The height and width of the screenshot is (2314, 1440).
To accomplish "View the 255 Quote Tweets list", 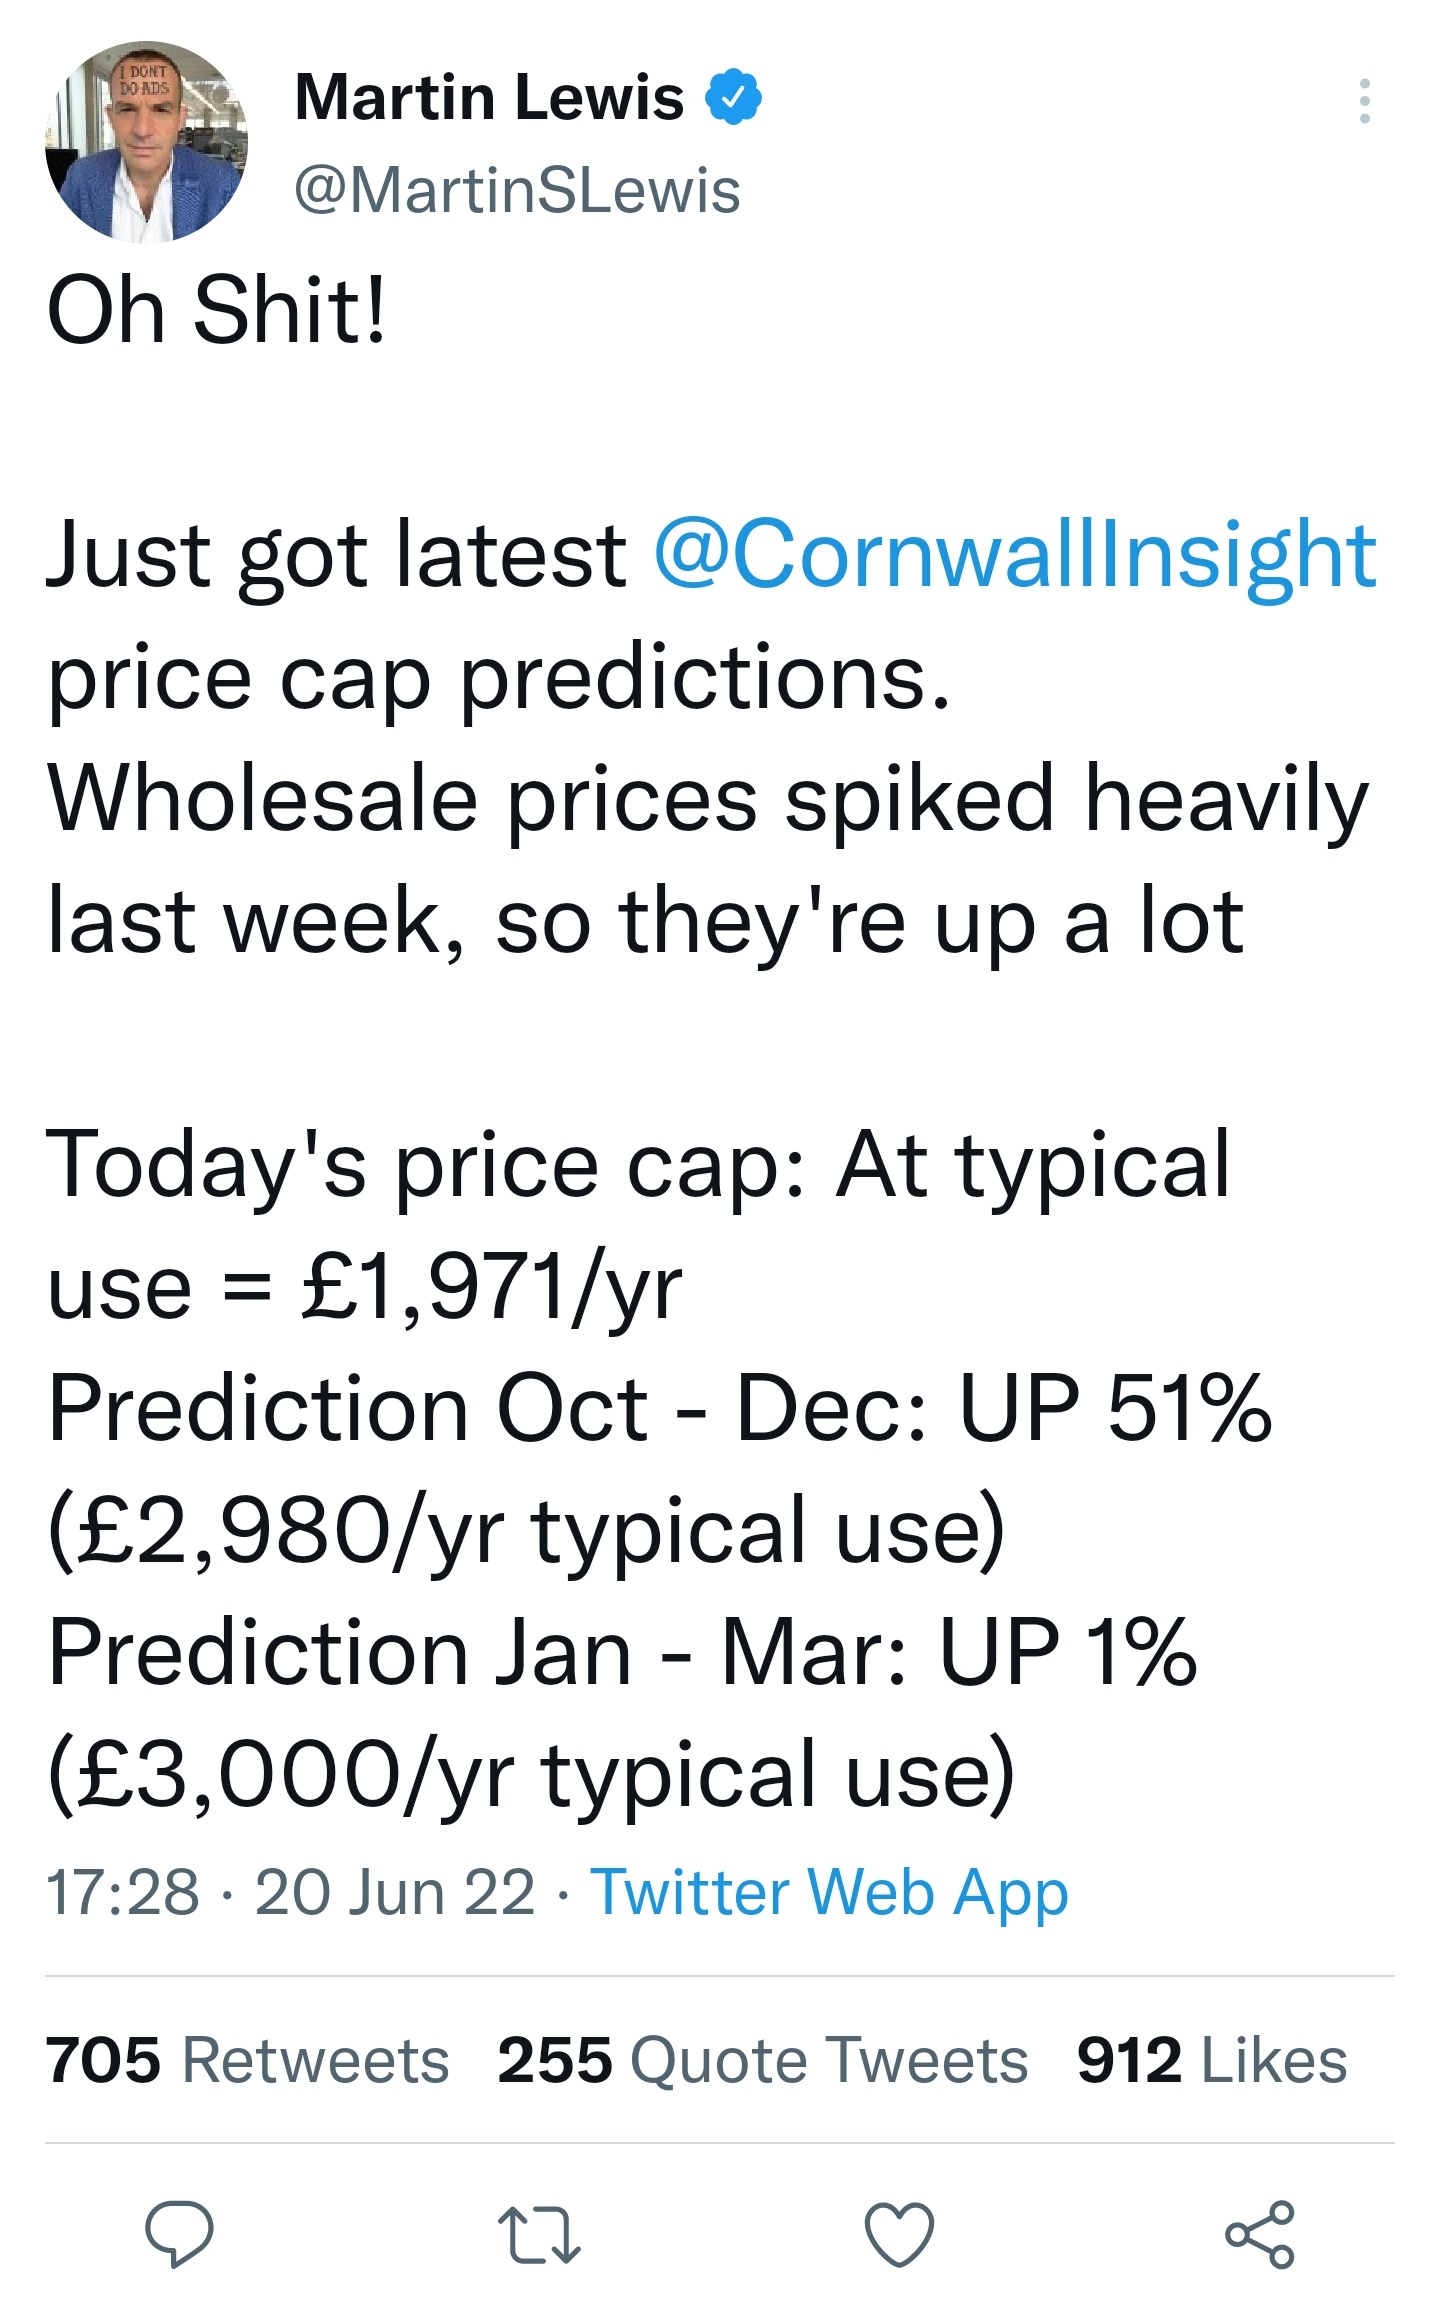I will click(763, 2060).
